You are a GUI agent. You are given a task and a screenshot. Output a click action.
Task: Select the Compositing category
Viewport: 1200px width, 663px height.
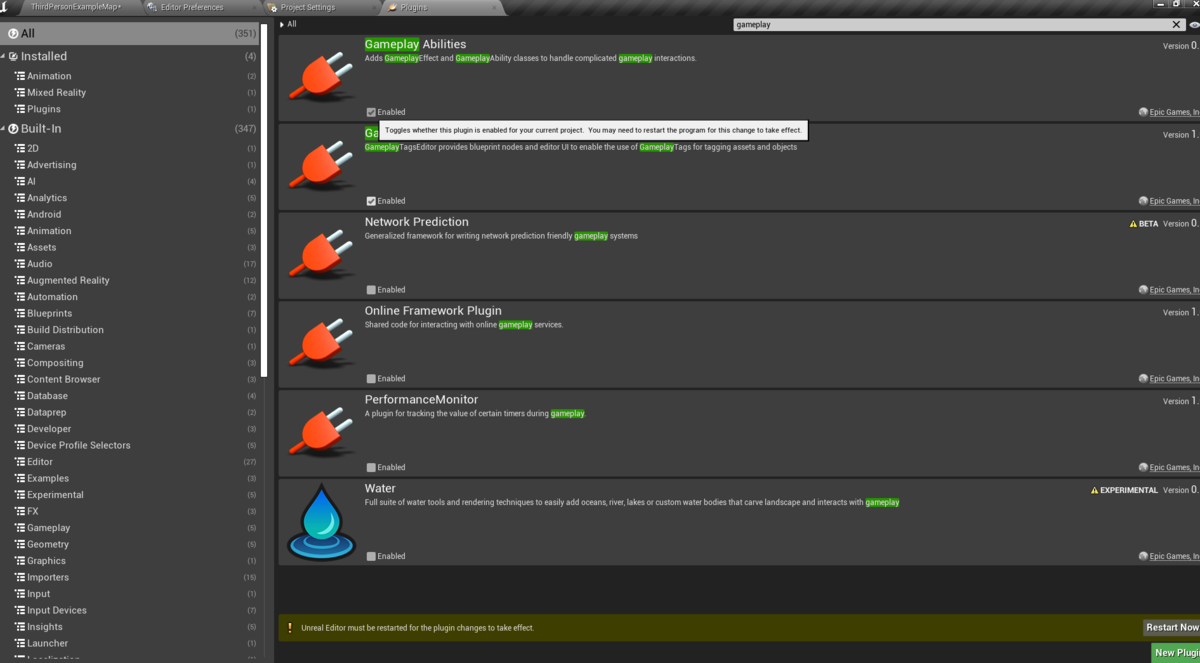[x=130, y=363]
